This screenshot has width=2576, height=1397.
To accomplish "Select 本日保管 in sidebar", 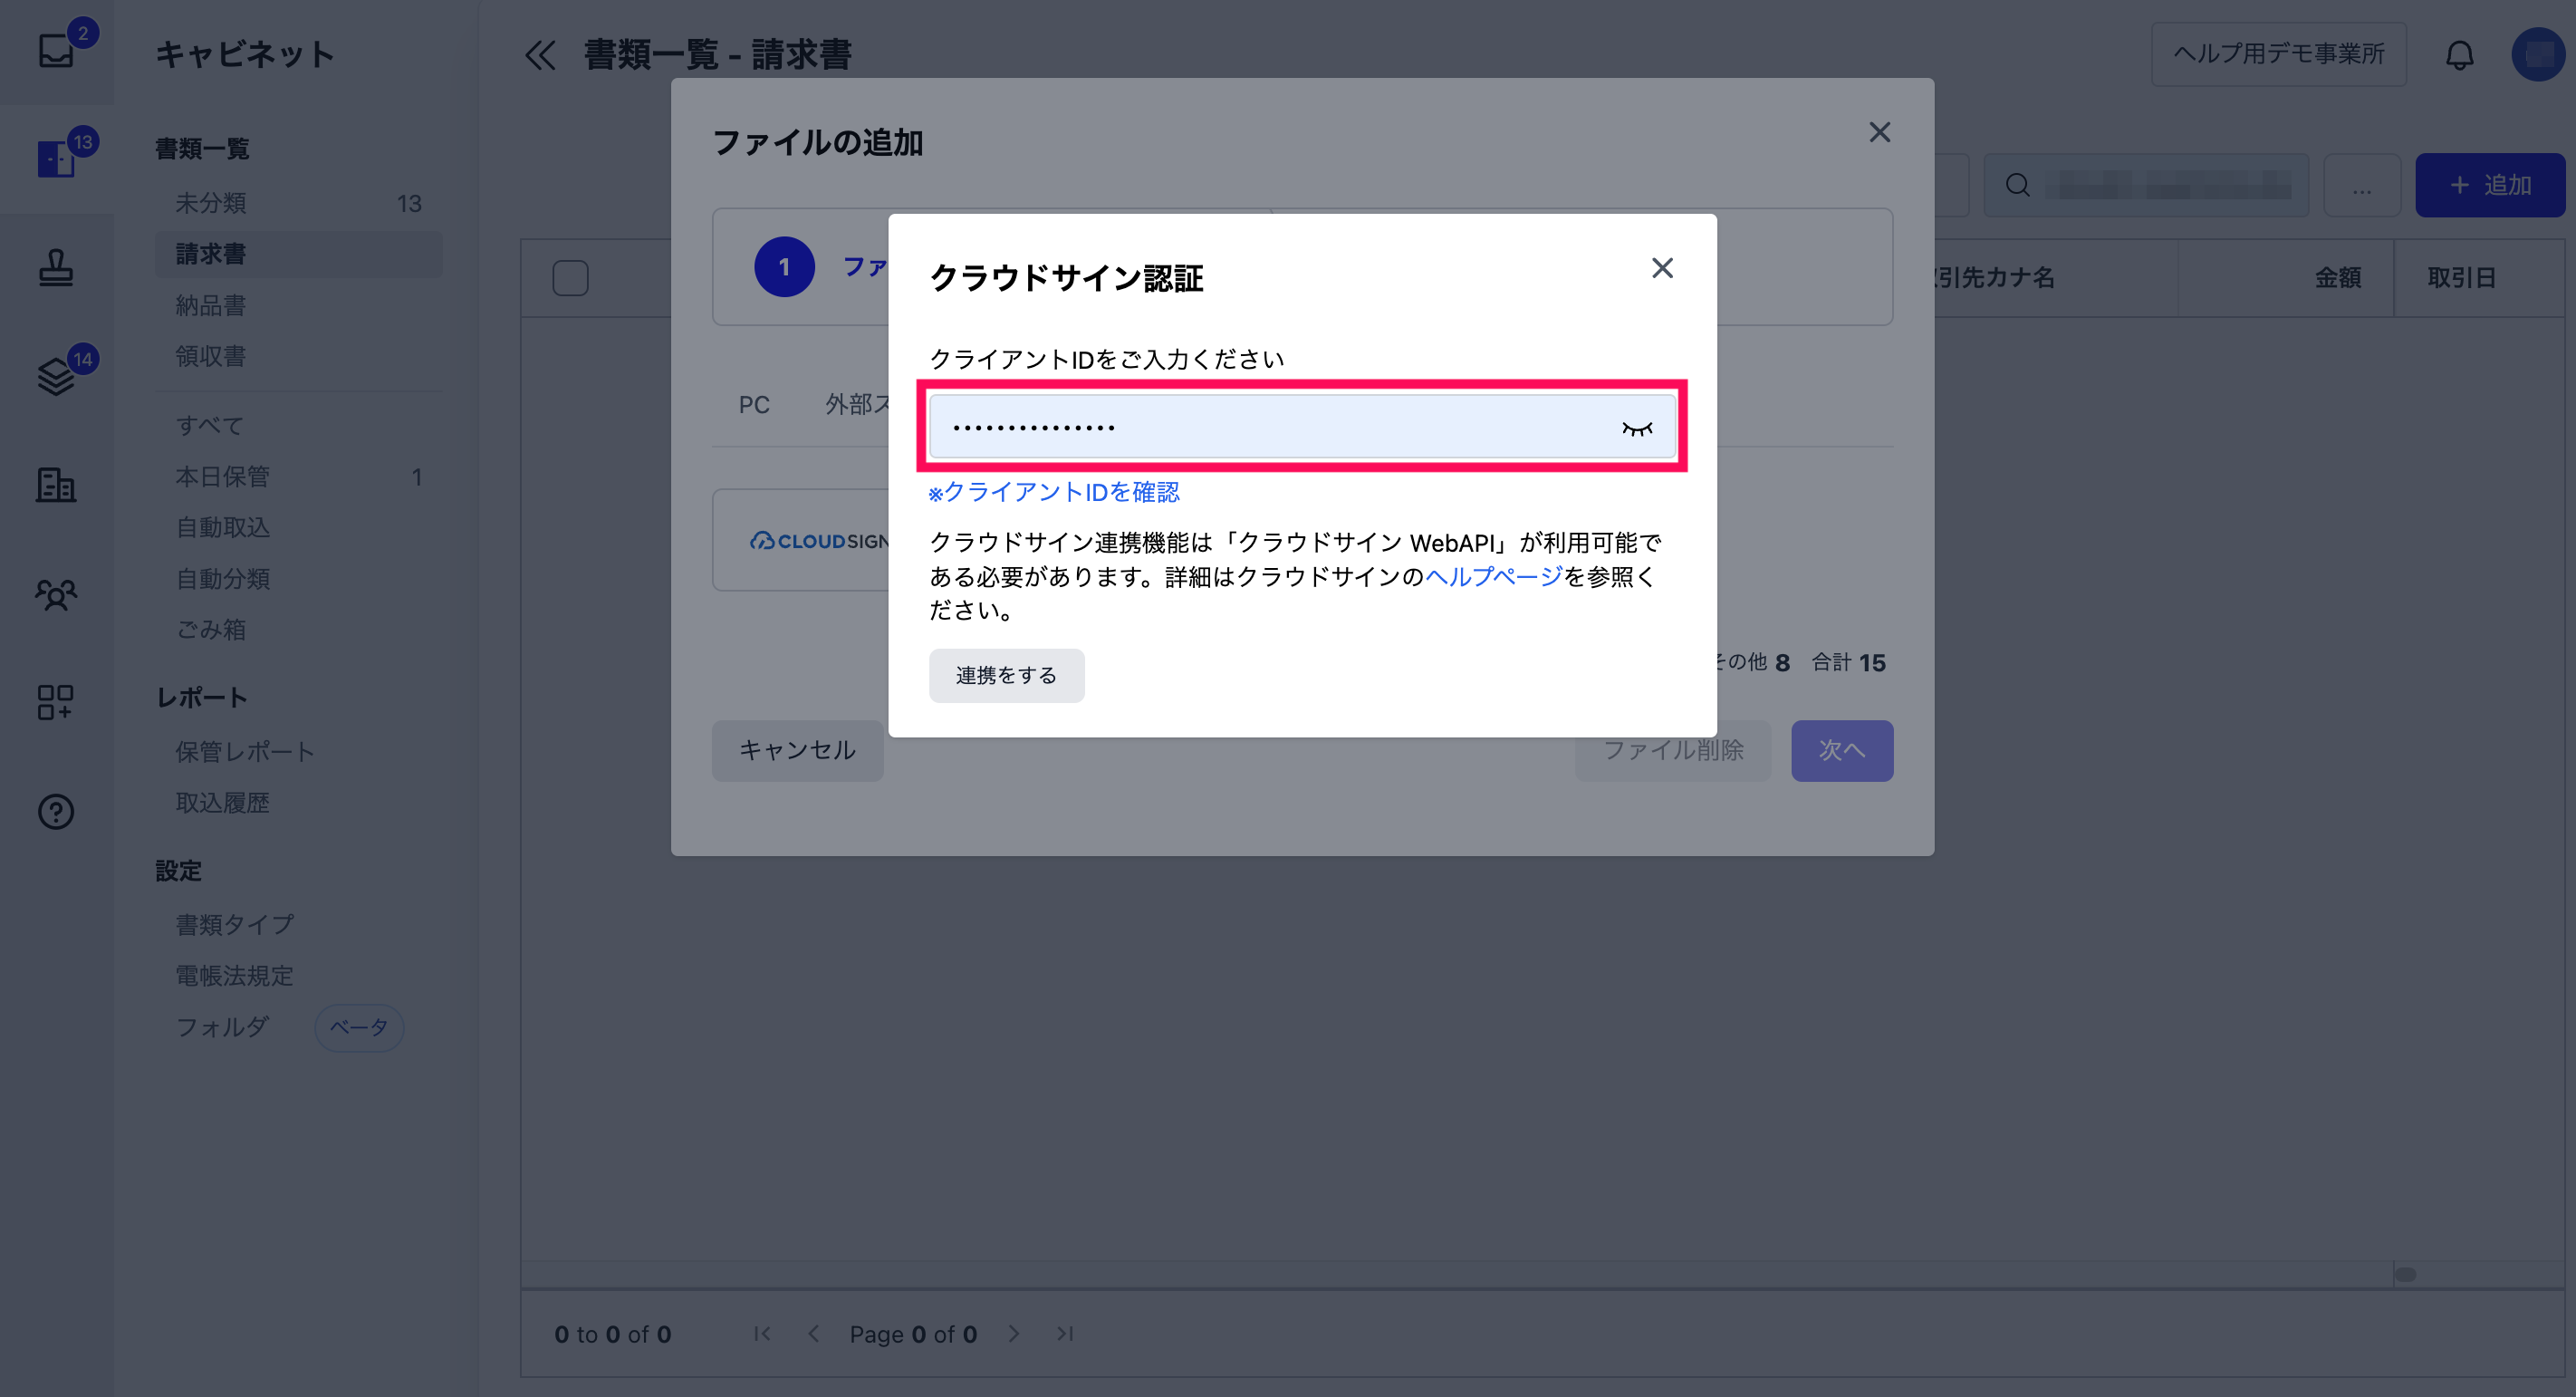I will pos(298,477).
